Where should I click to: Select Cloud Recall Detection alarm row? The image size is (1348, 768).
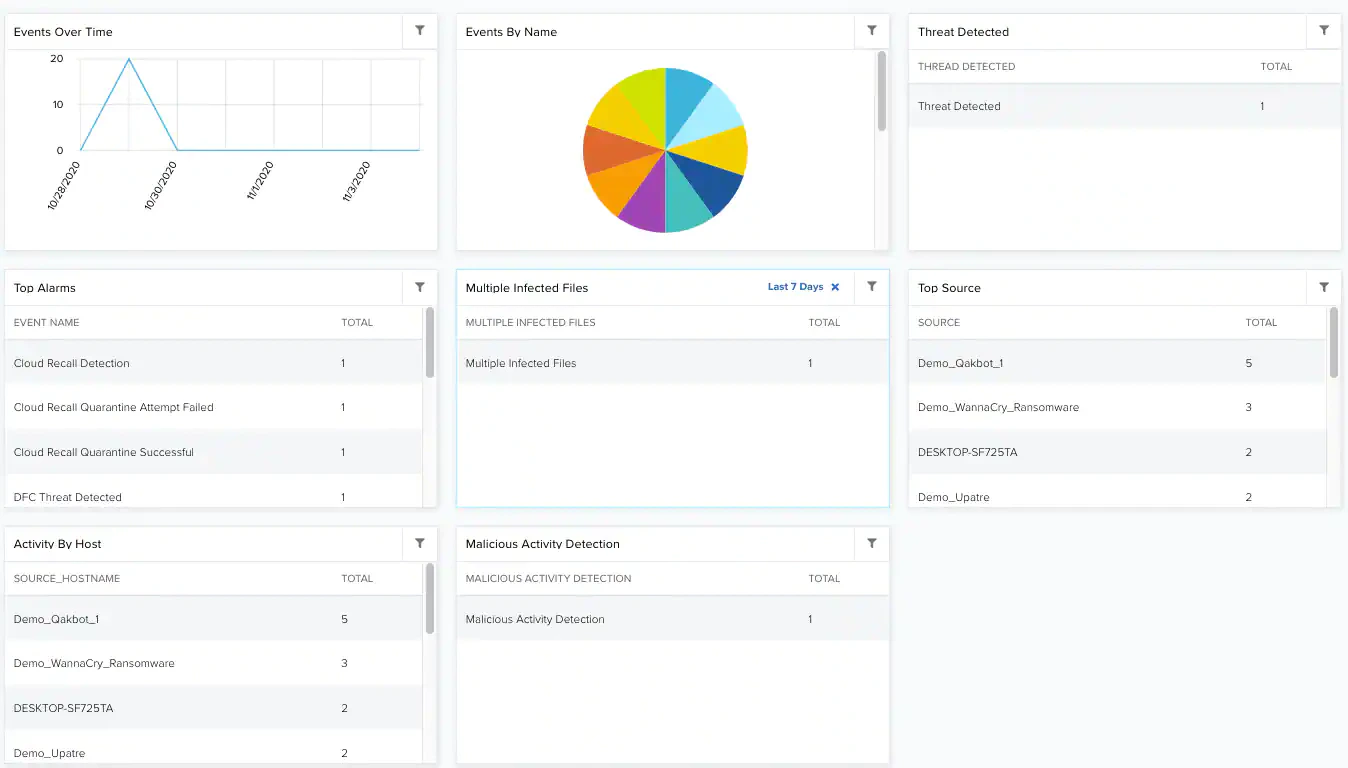[x=214, y=363]
